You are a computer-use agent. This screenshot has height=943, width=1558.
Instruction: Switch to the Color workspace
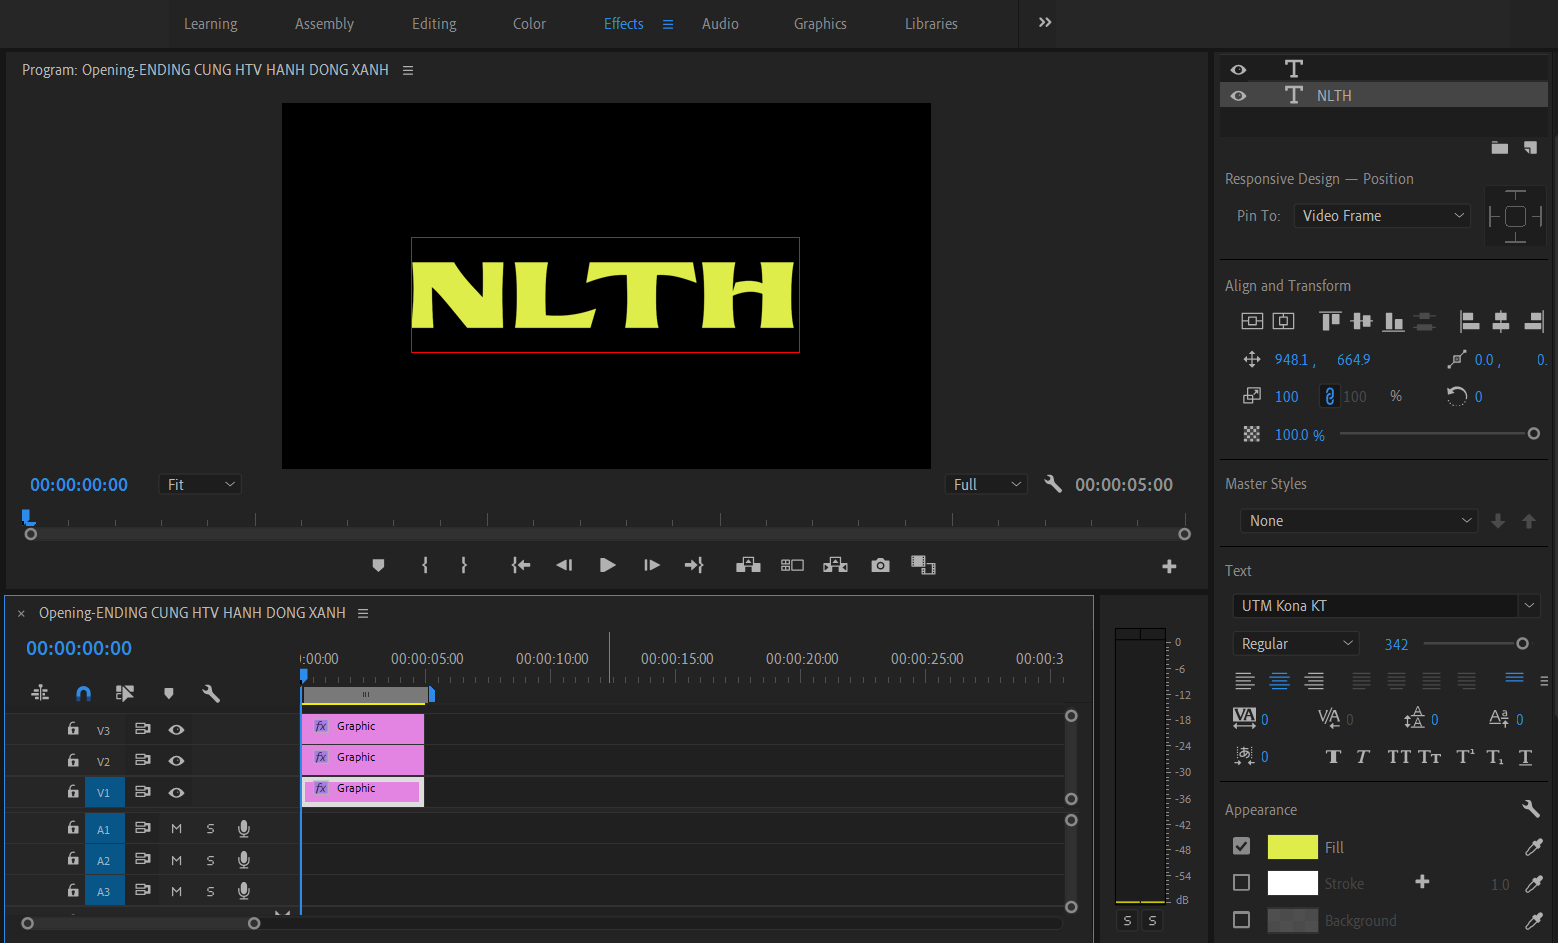pos(529,24)
